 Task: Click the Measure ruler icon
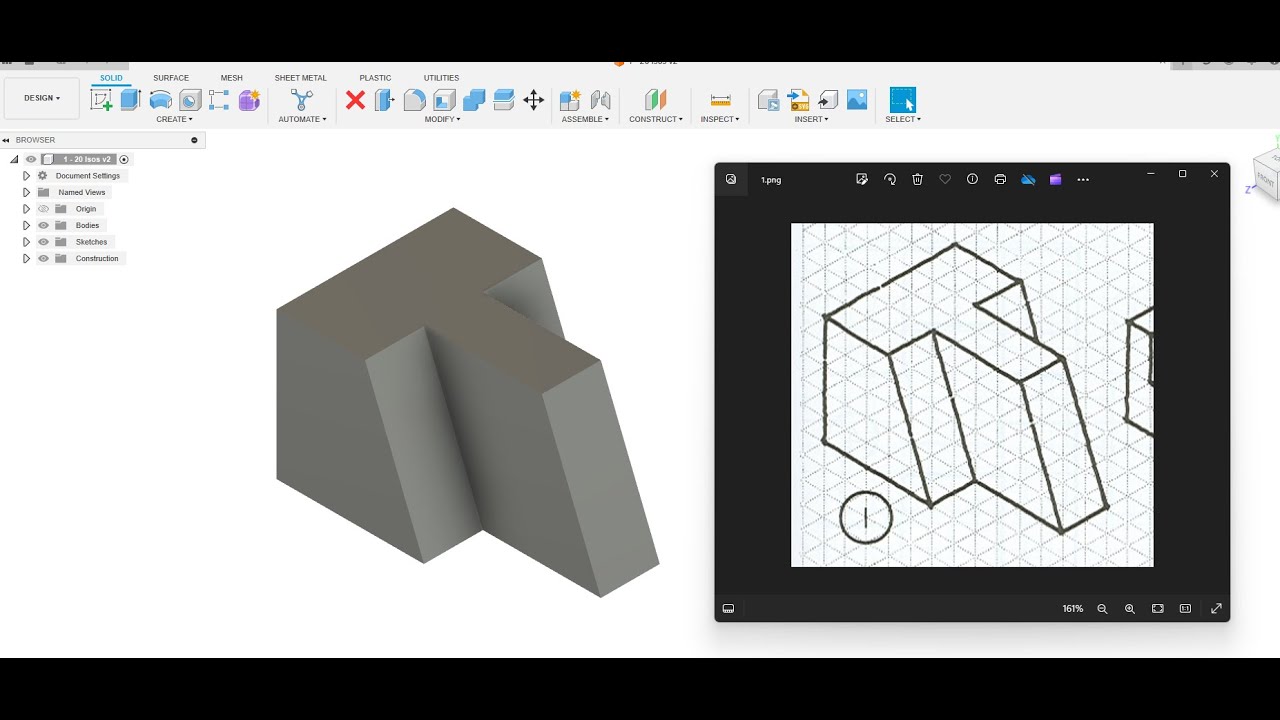click(720, 99)
